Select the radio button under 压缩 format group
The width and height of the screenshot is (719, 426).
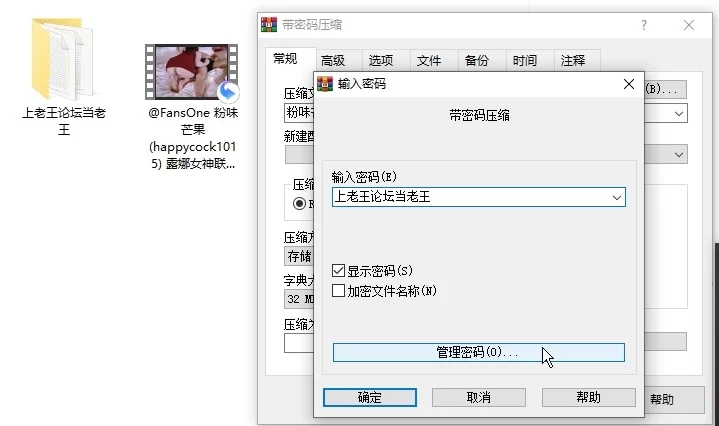299,204
